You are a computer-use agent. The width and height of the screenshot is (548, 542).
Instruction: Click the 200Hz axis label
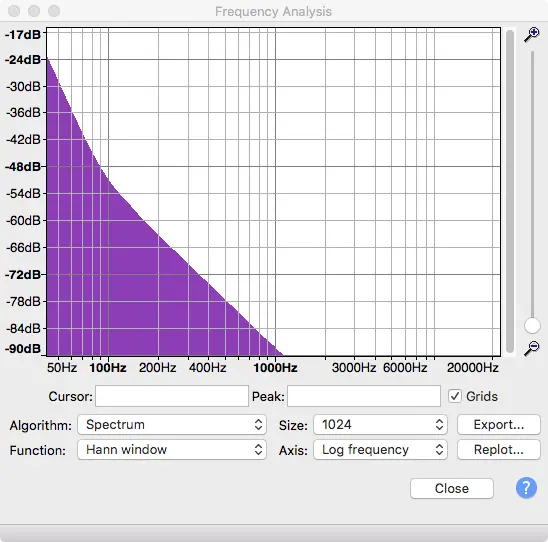158,368
